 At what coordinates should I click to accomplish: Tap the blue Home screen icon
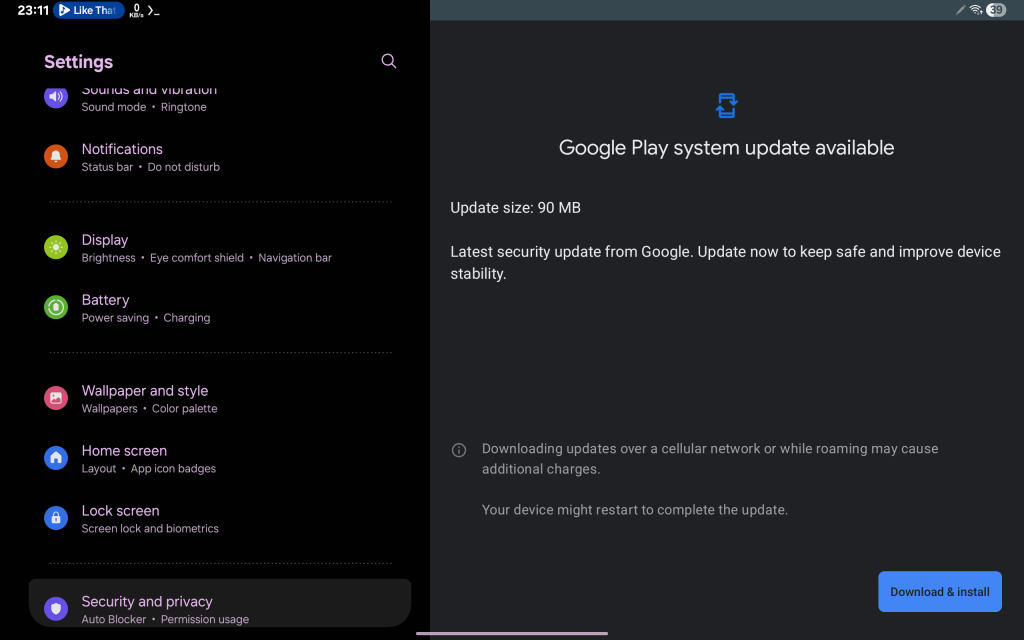56,458
